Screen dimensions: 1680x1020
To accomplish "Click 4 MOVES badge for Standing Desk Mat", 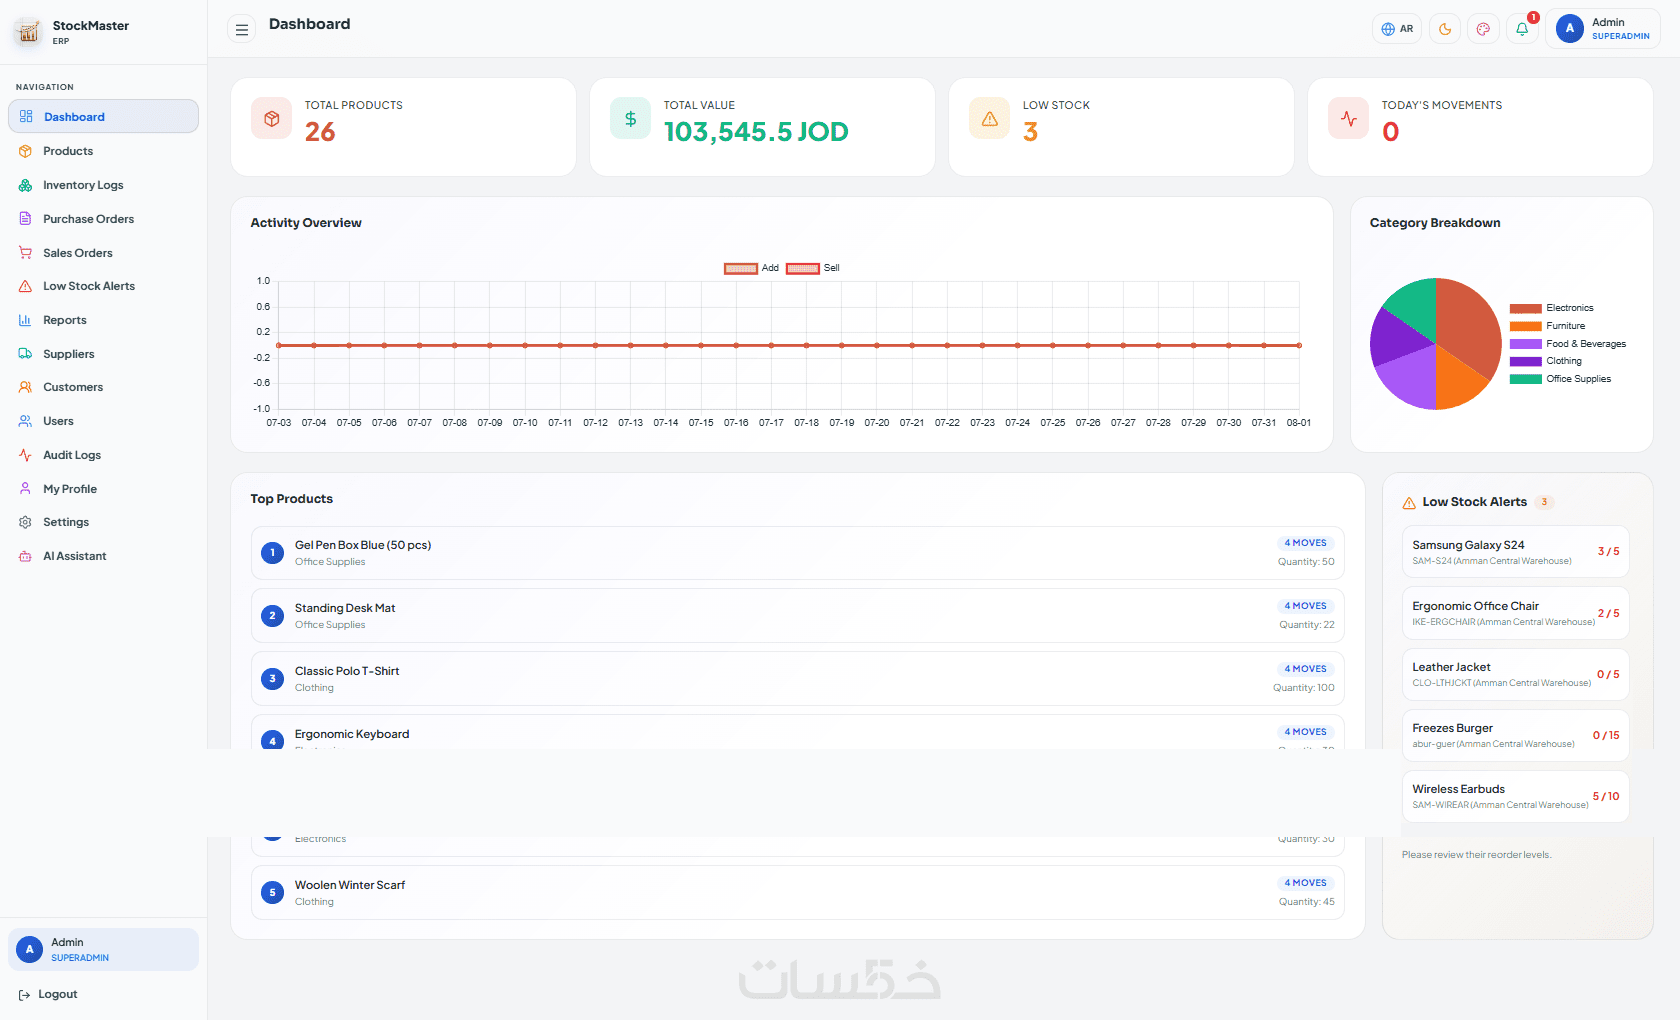I will point(1305,606).
